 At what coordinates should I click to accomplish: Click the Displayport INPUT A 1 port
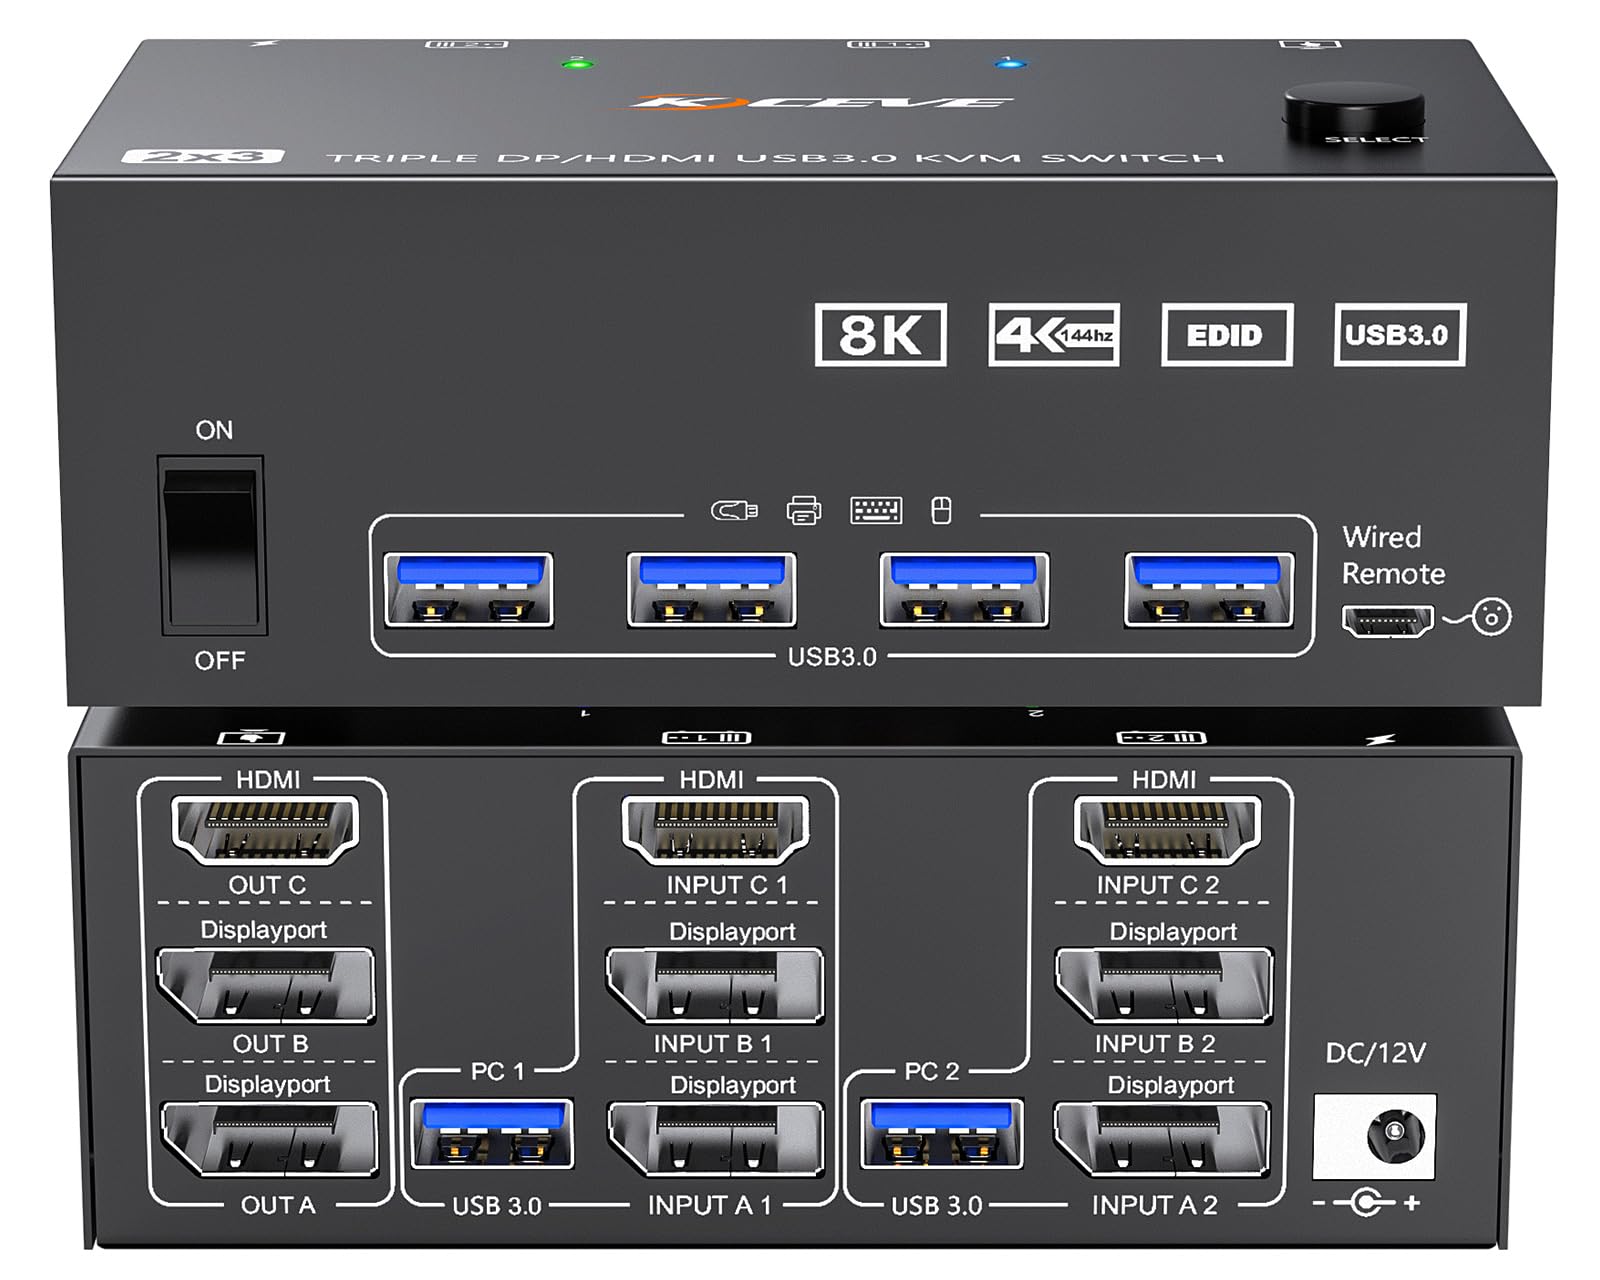tap(715, 1140)
